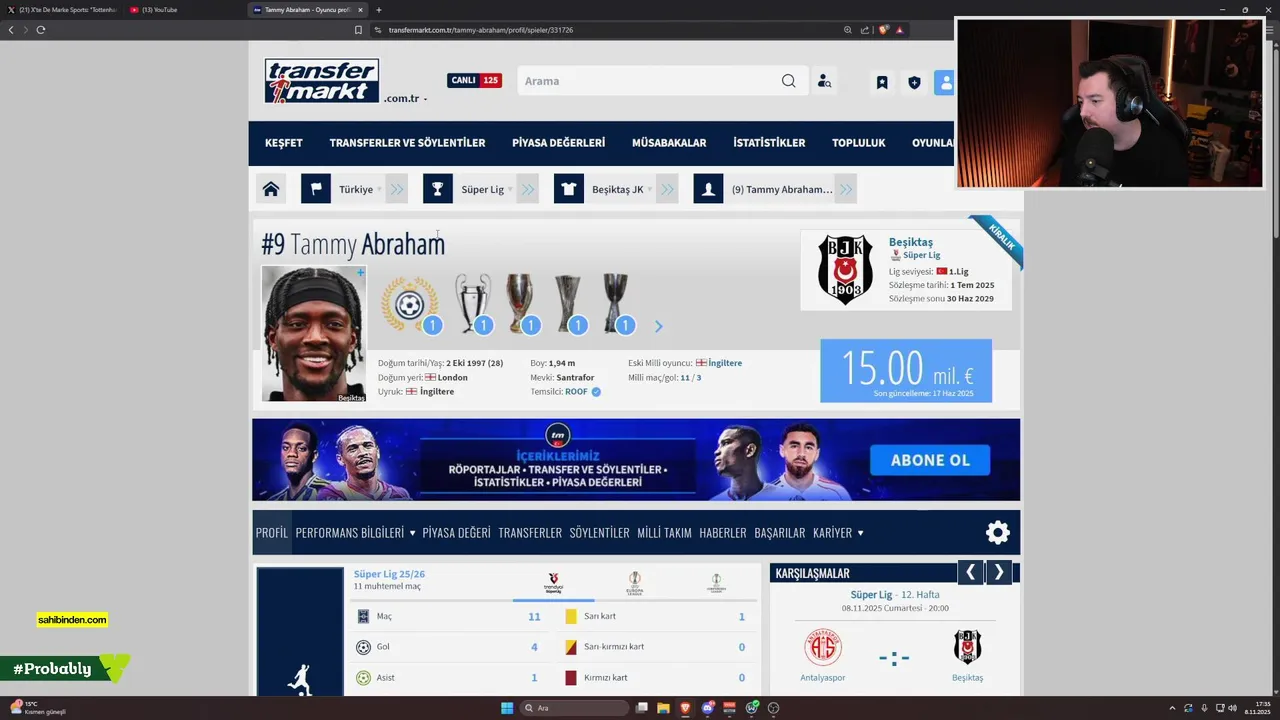Switch to TRANSFERLER player tab
The image size is (1280, 720).
(x=530, y=533)
